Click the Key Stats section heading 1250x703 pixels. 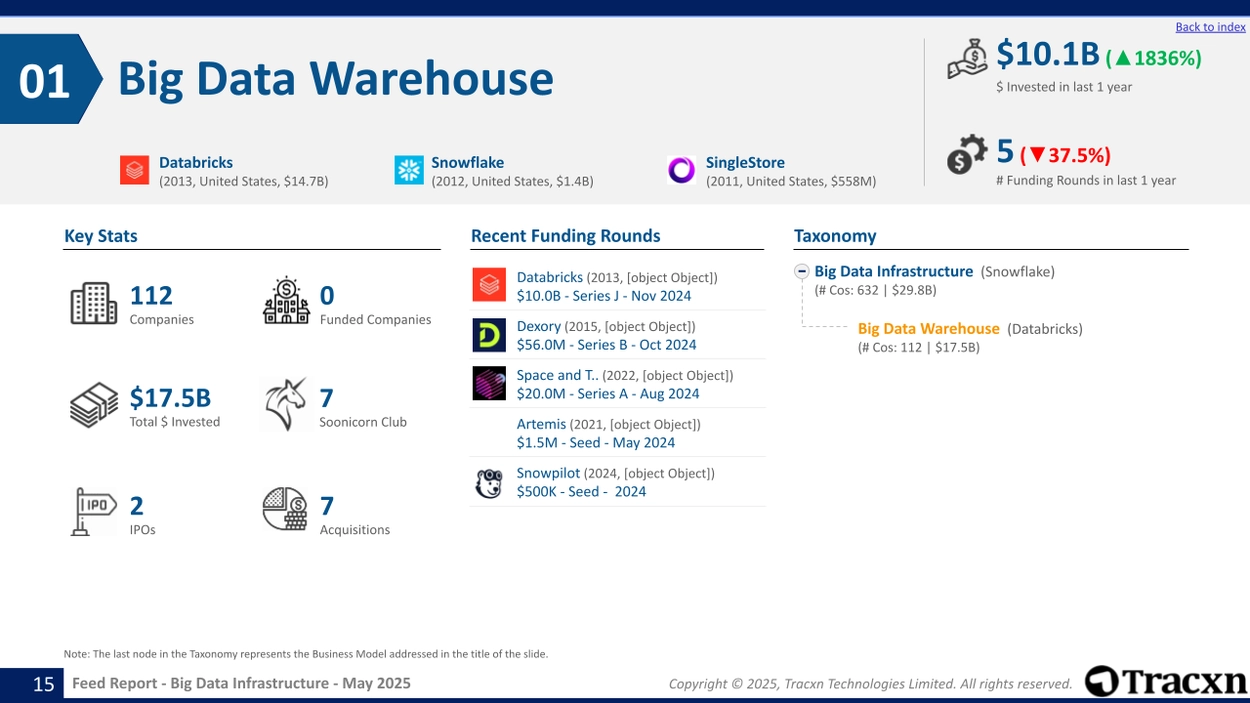coord(101,236)
